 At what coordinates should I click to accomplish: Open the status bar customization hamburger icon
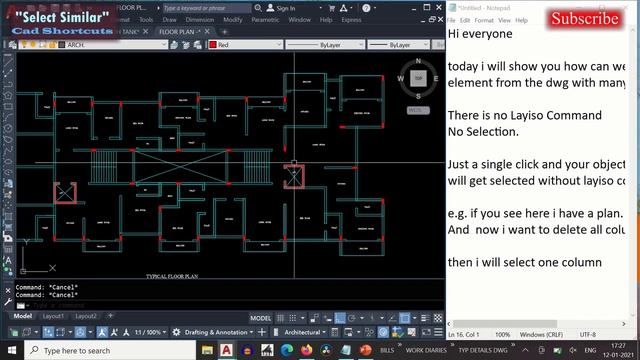(x=438, y=332)
